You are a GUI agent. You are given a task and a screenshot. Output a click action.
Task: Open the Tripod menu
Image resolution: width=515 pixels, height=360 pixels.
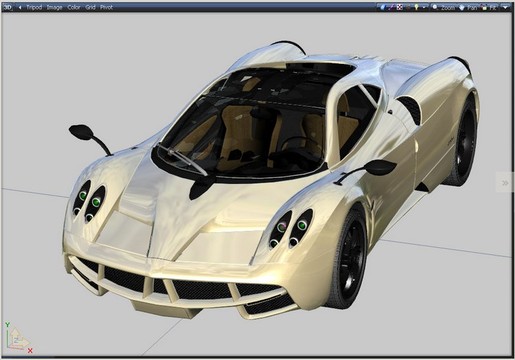click(x=34, y=7)
